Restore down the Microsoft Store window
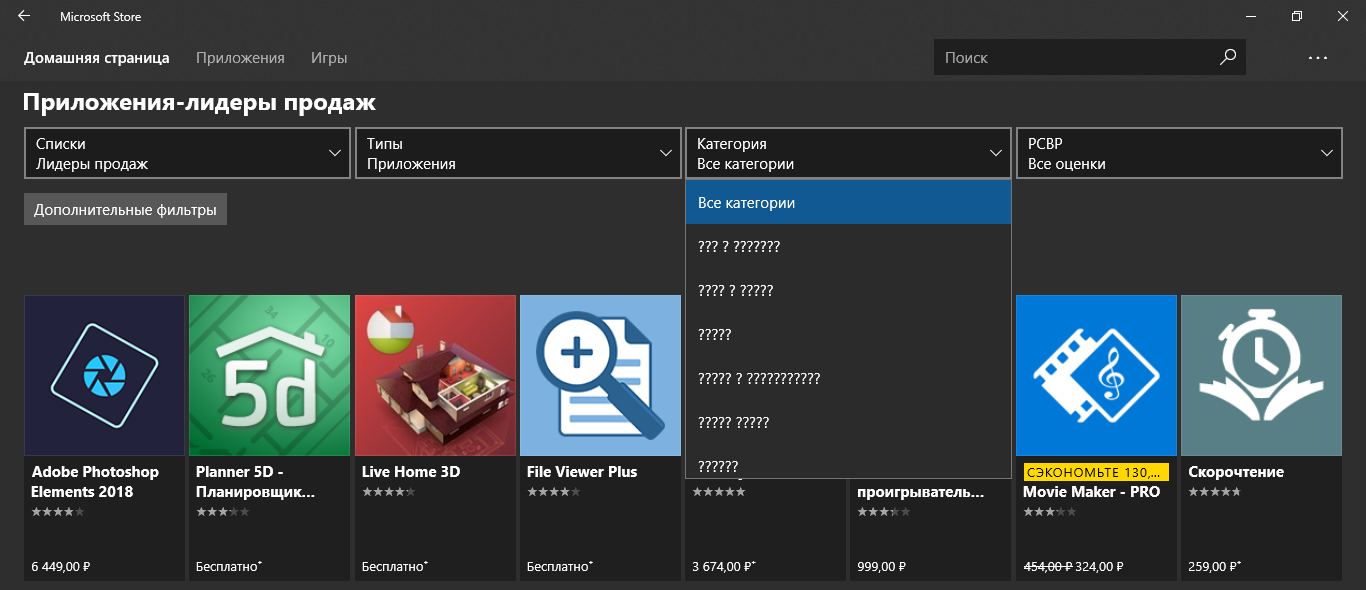The height and width of the screenshot is (590, 1366). pyautogui.click(x=1297, y=16)
